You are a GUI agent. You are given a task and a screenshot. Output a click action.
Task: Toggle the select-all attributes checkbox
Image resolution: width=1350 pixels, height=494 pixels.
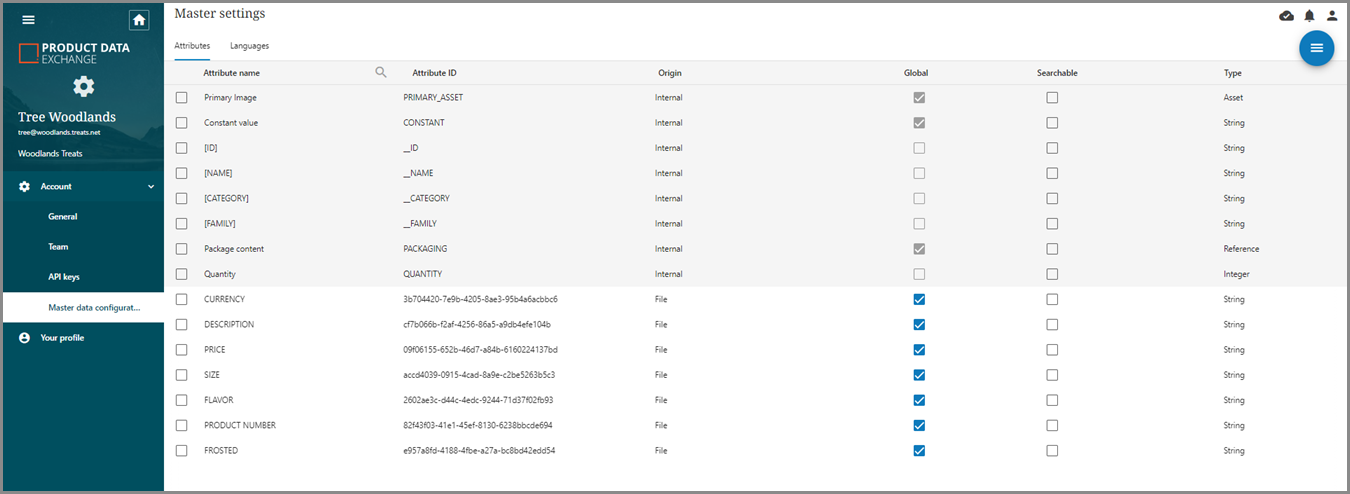click(181, 73)
